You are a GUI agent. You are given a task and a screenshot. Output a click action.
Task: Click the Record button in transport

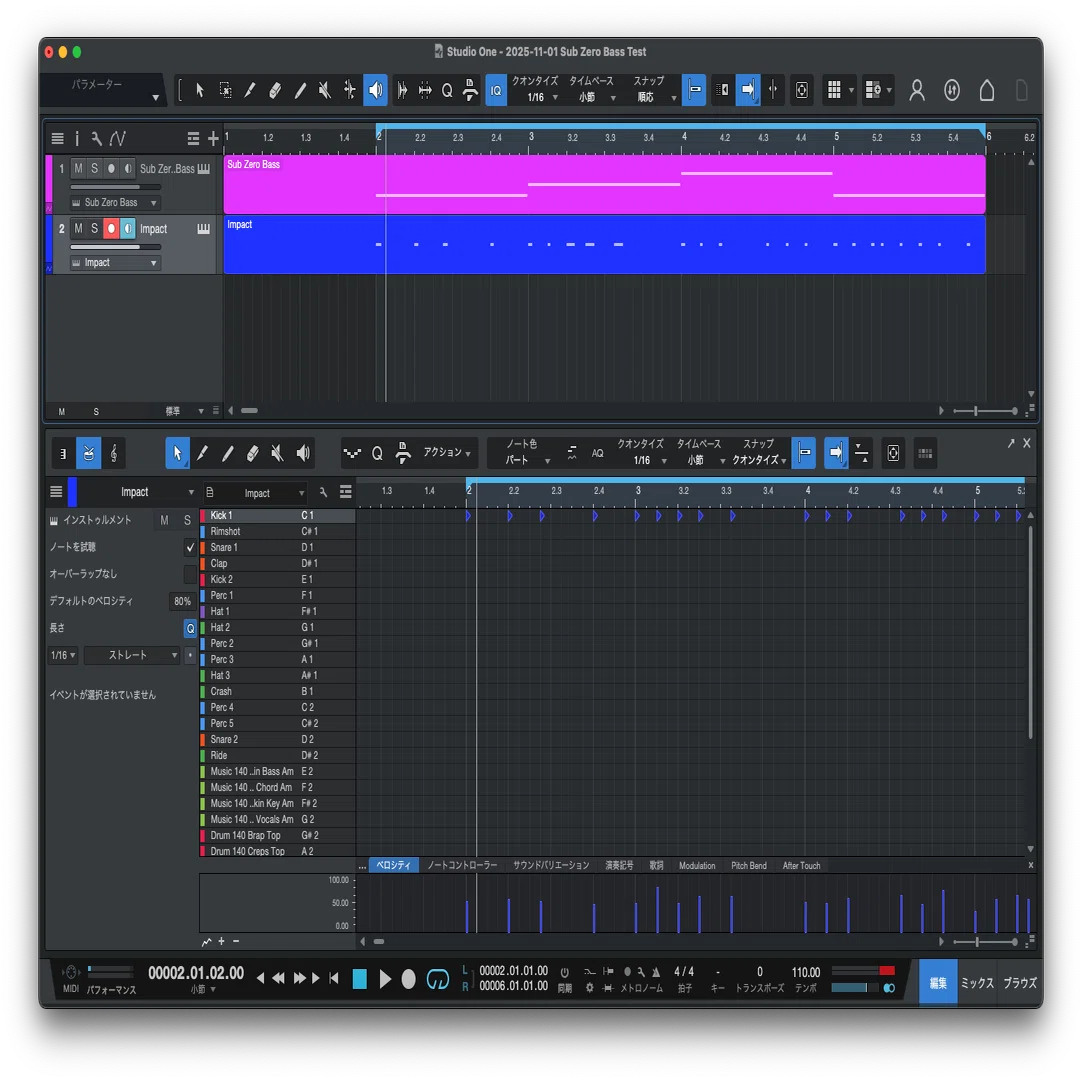click(409, 979)
